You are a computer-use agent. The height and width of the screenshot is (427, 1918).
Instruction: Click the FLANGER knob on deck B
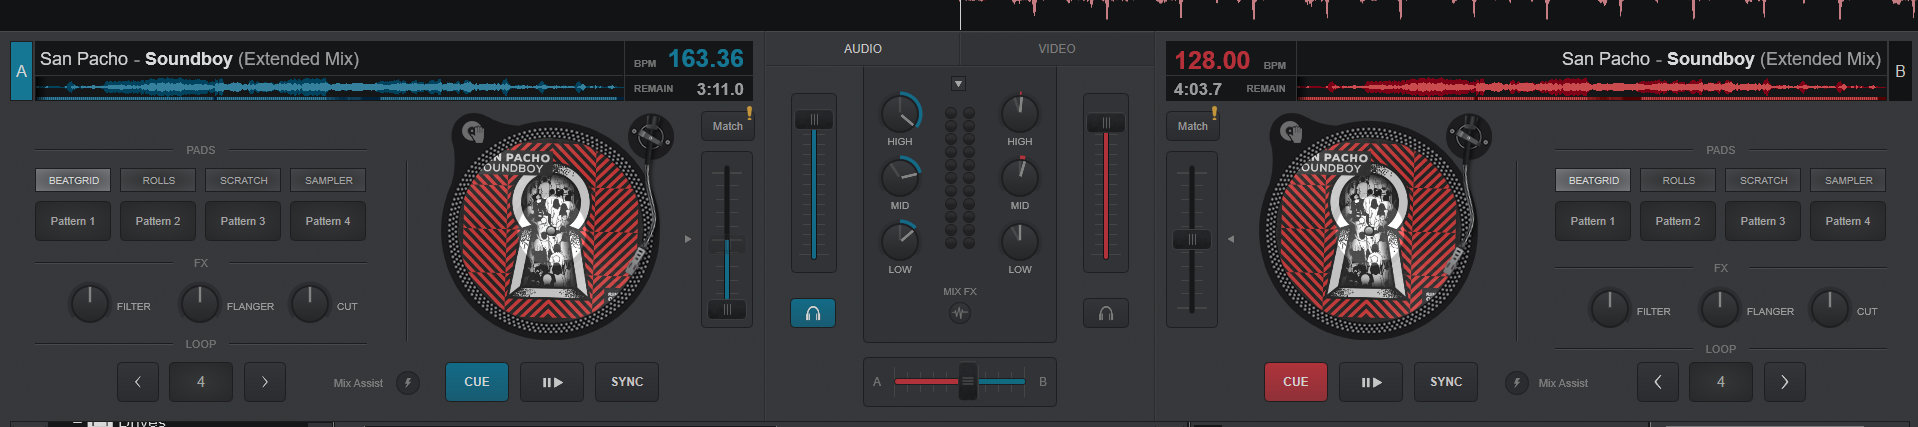tap(1719, 308)
